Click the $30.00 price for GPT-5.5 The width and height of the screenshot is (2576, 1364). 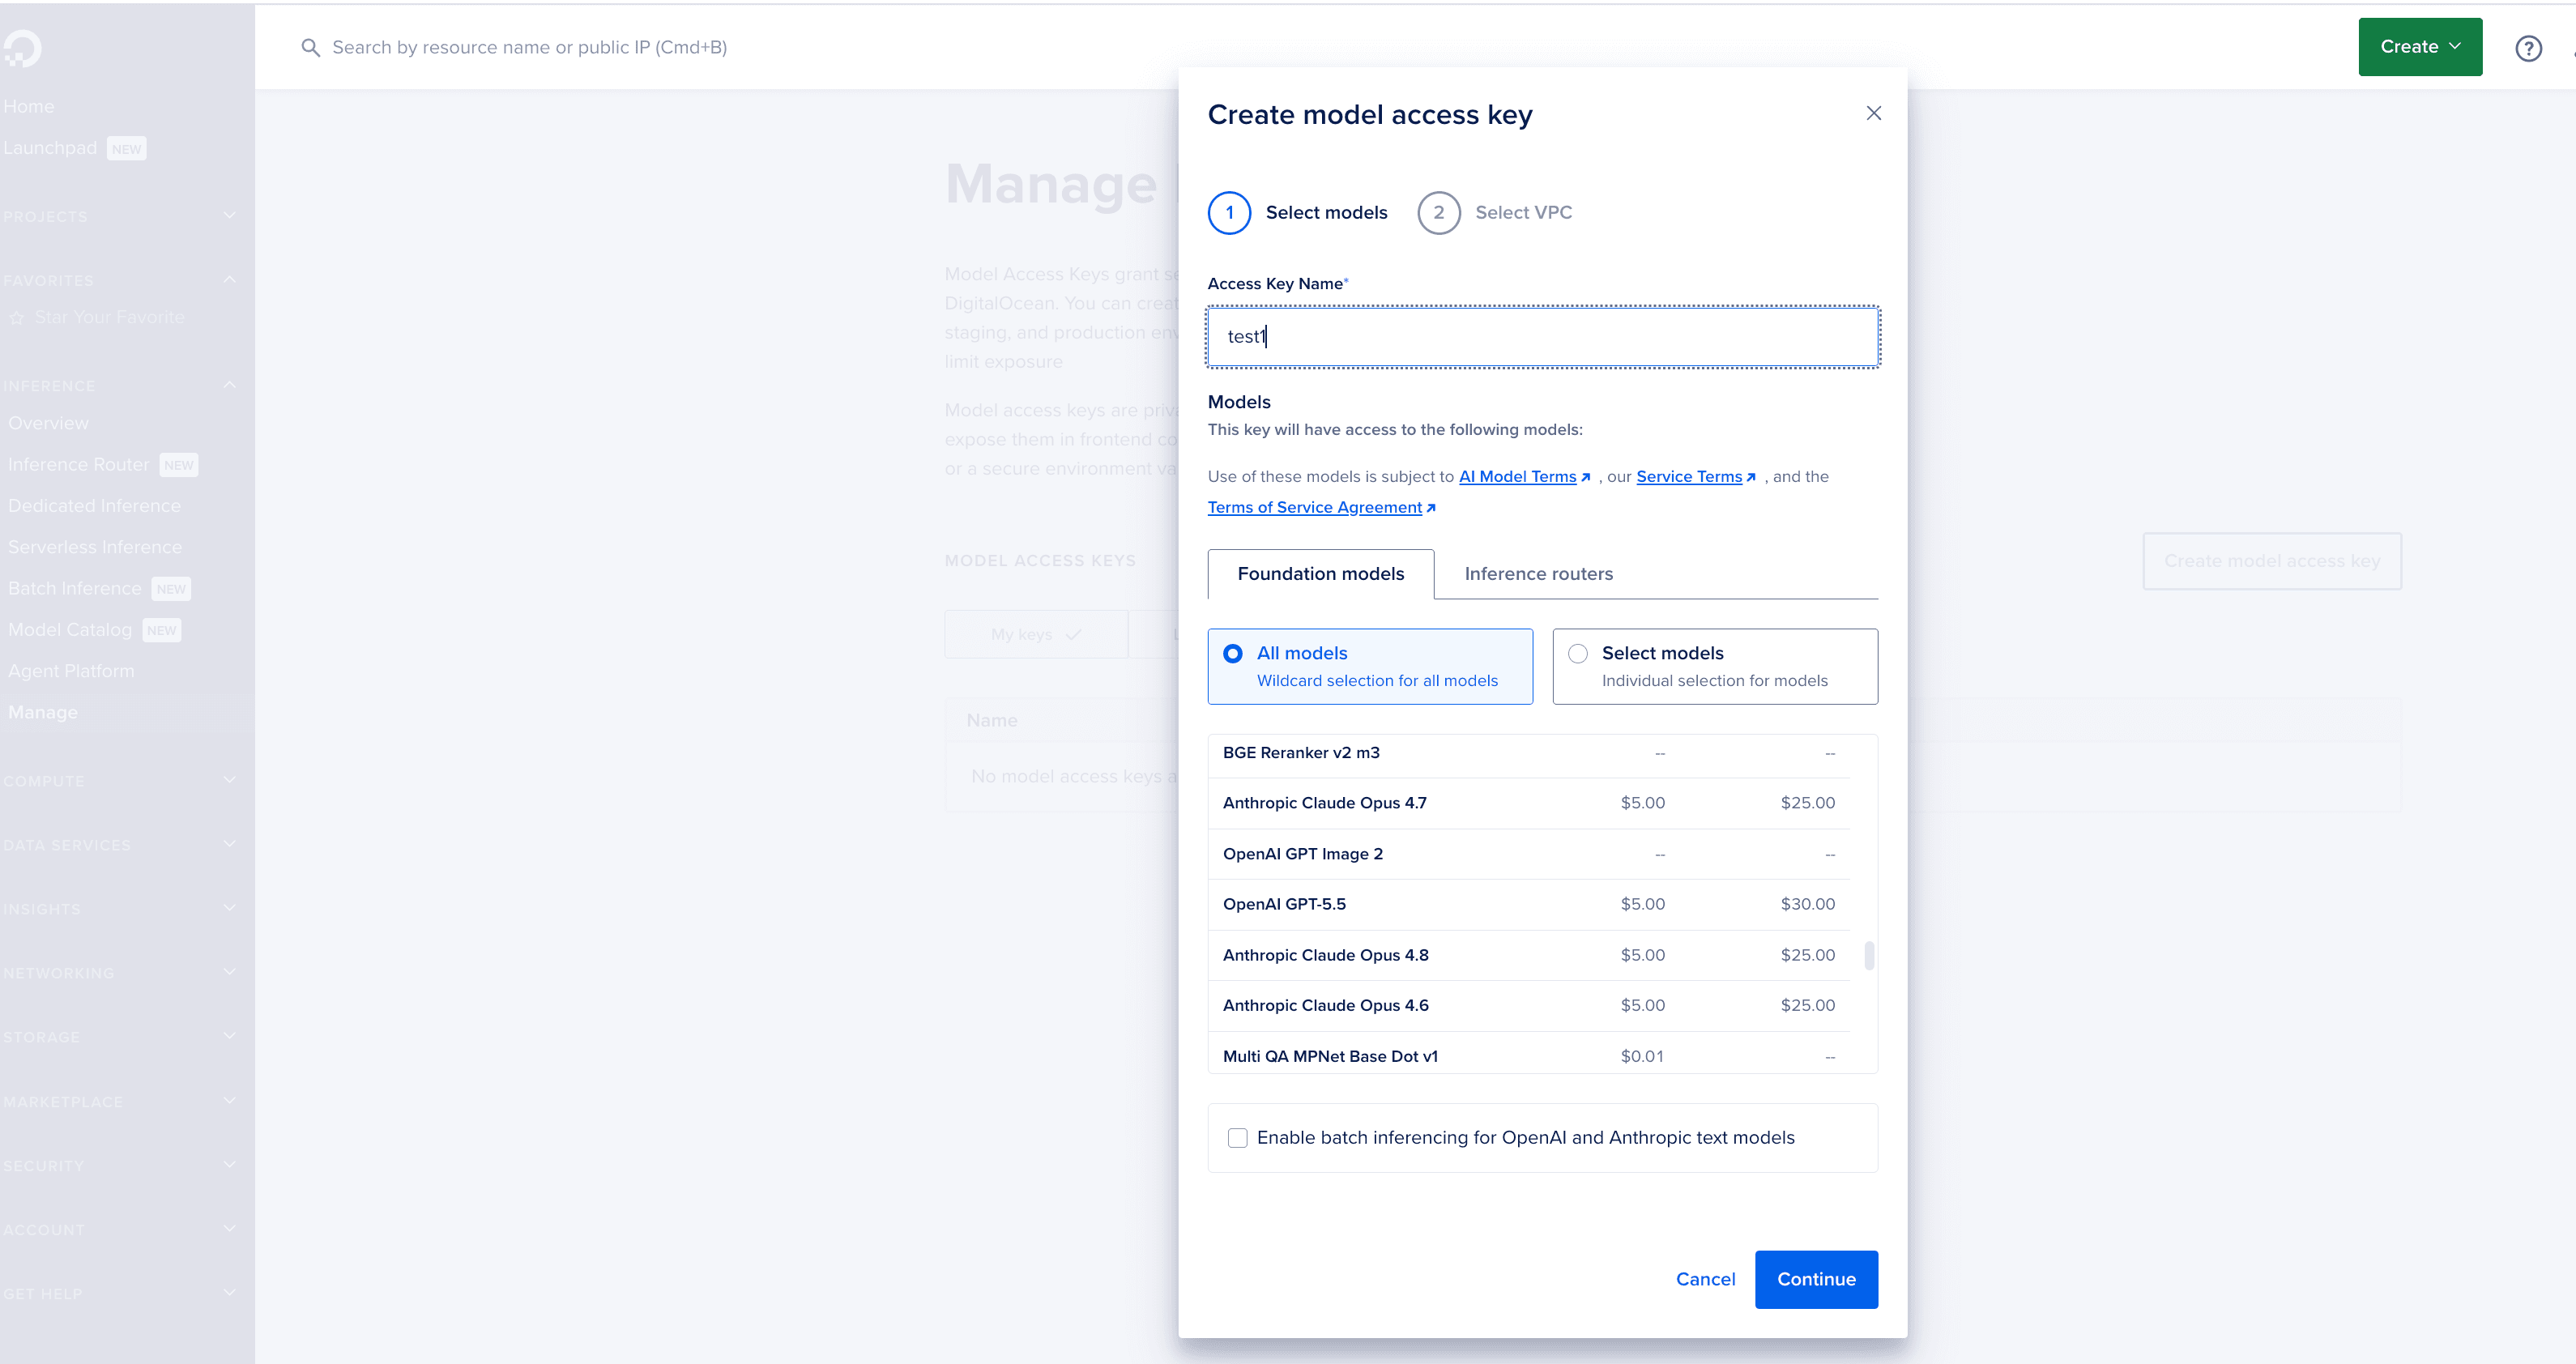pyautogui.click(x=1807, y=904)
